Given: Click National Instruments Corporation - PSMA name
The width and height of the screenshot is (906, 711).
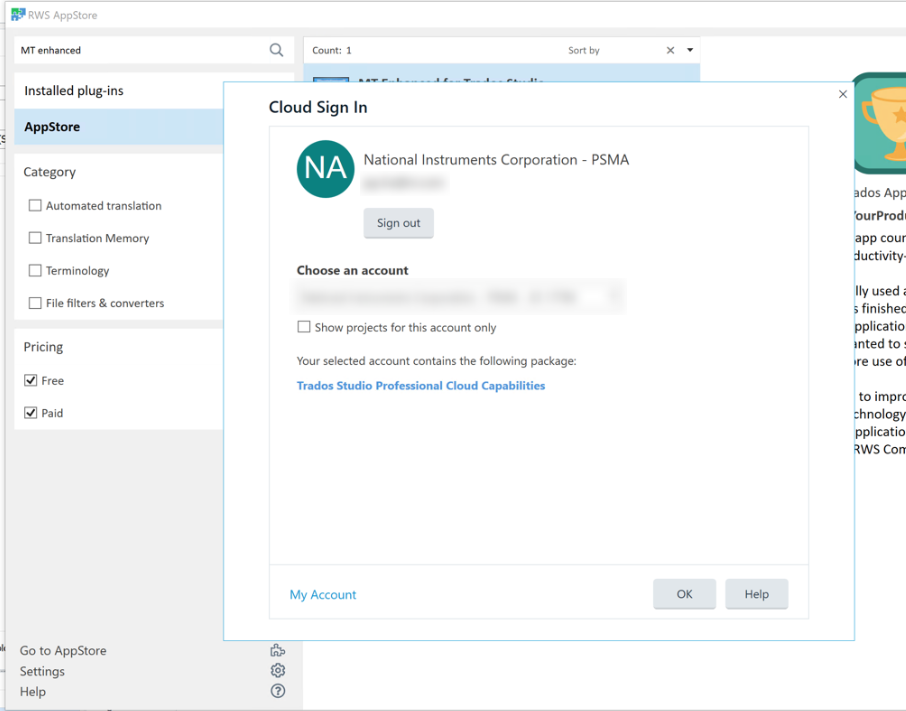Looking at the screenshot, I should 496,159.
